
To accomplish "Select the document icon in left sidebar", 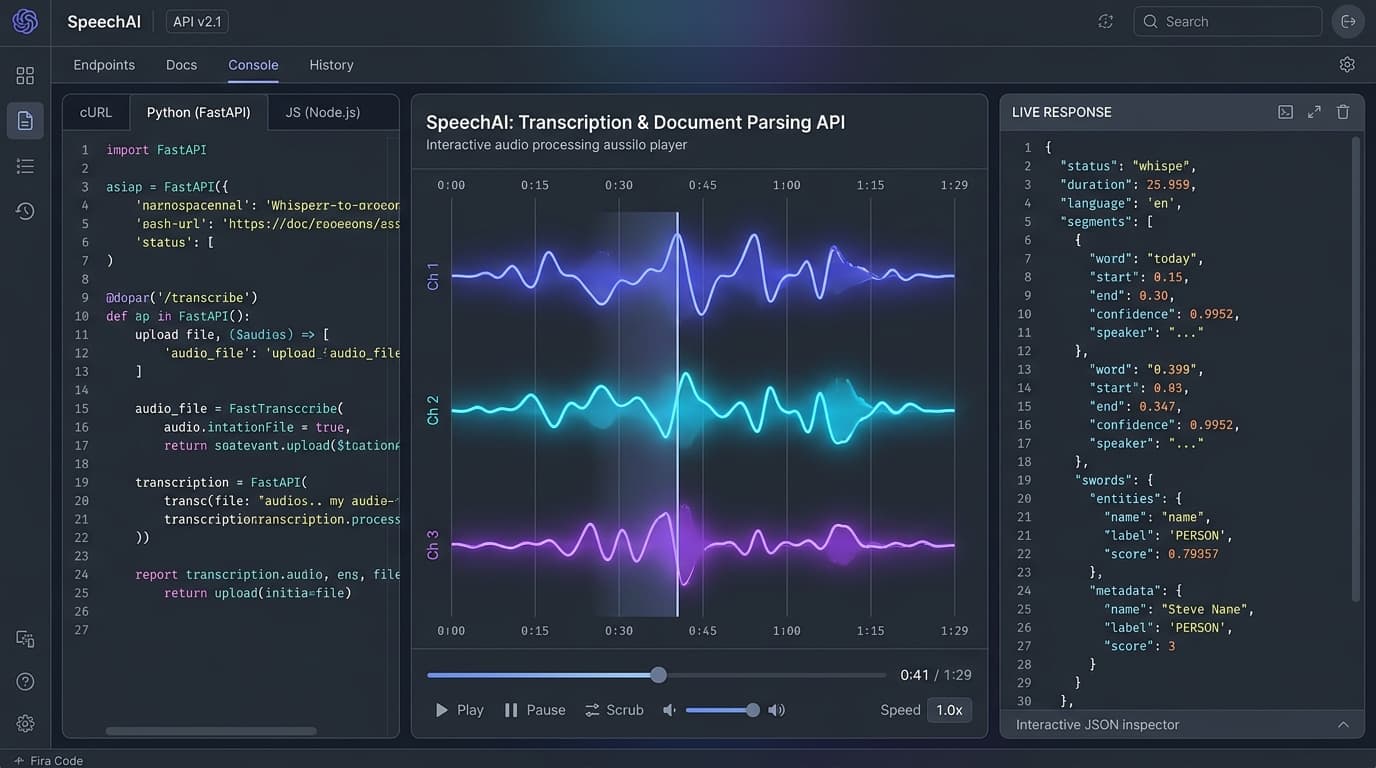I will [x=25, y=121].
